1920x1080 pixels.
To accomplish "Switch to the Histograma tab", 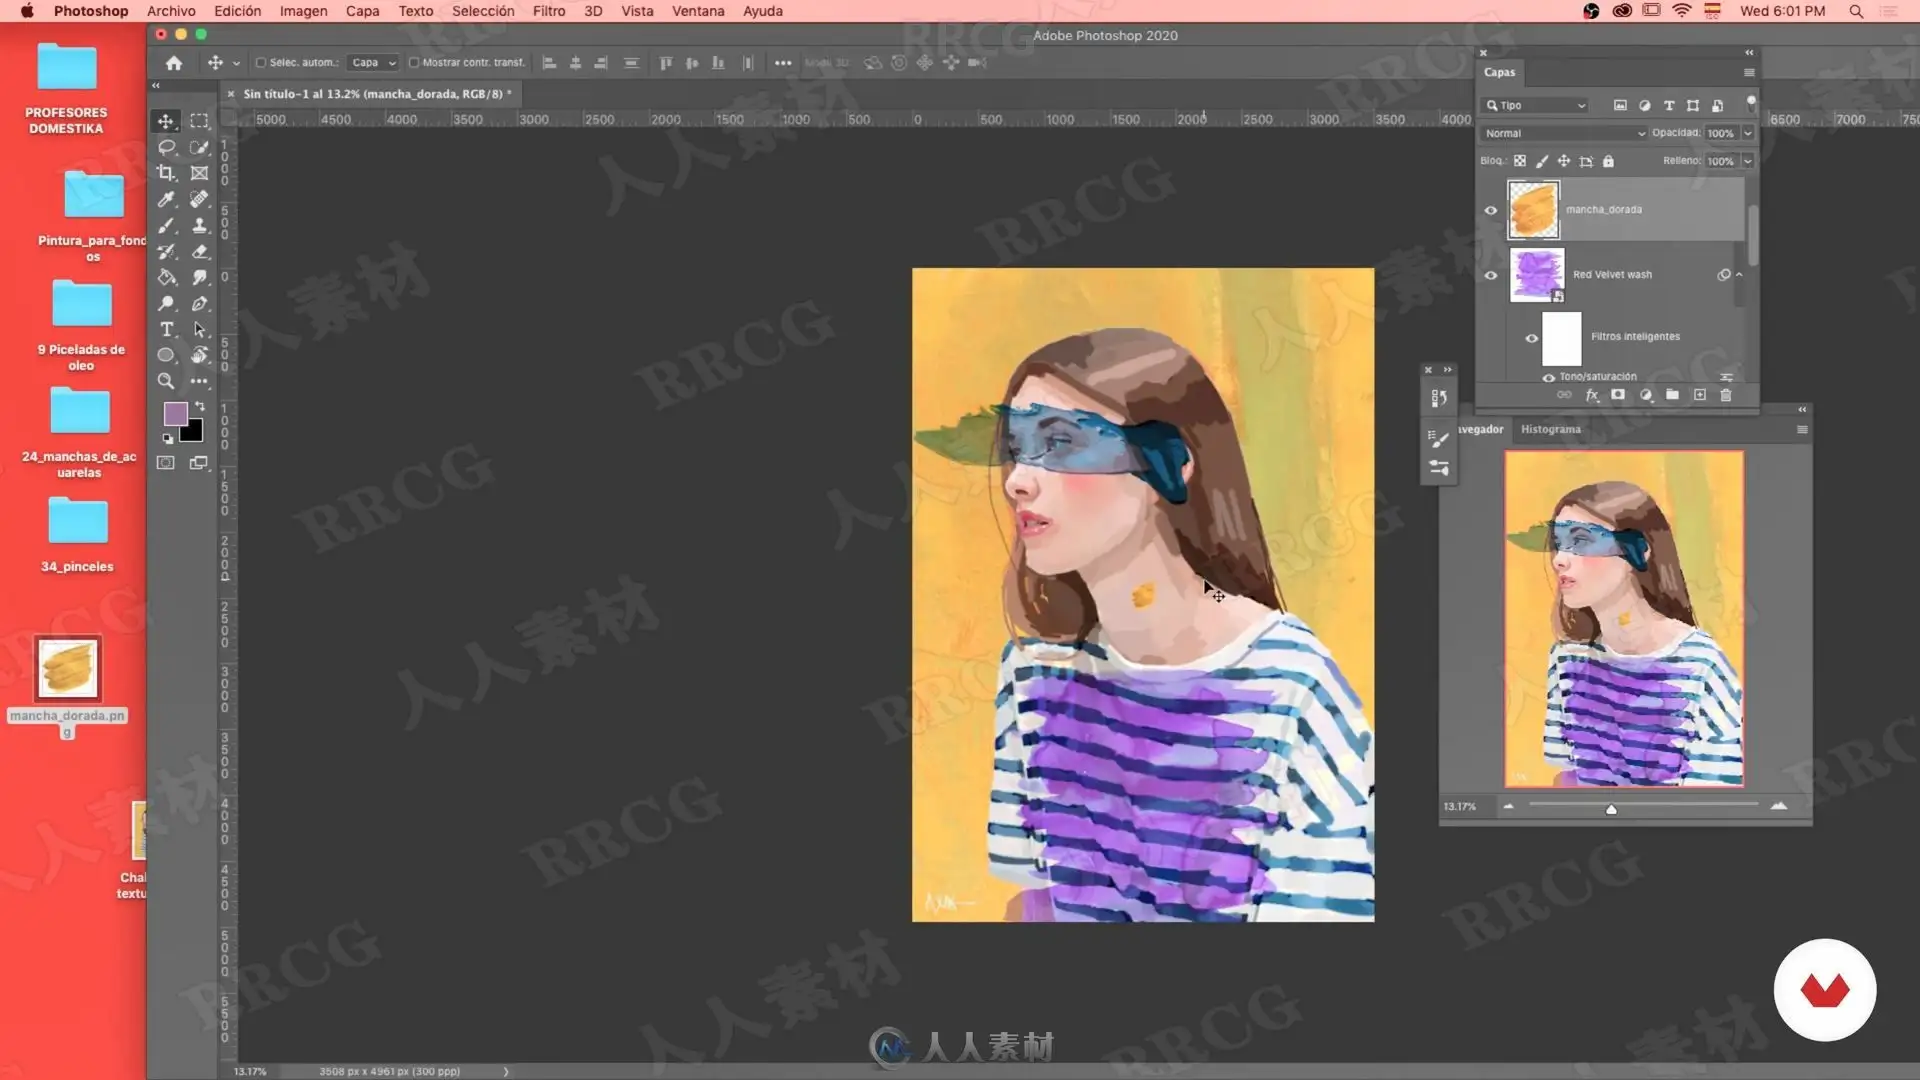I will (1550, 429).
